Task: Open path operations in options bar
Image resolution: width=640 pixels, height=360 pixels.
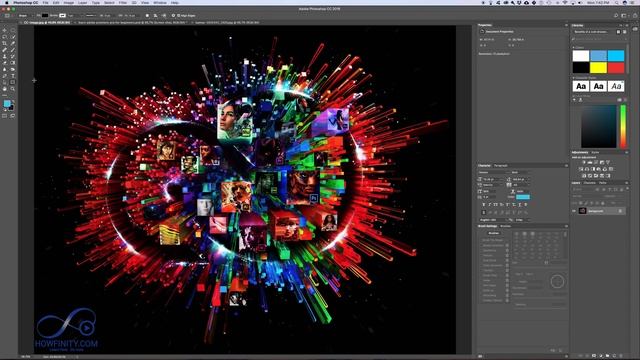Action: point(147,16)
